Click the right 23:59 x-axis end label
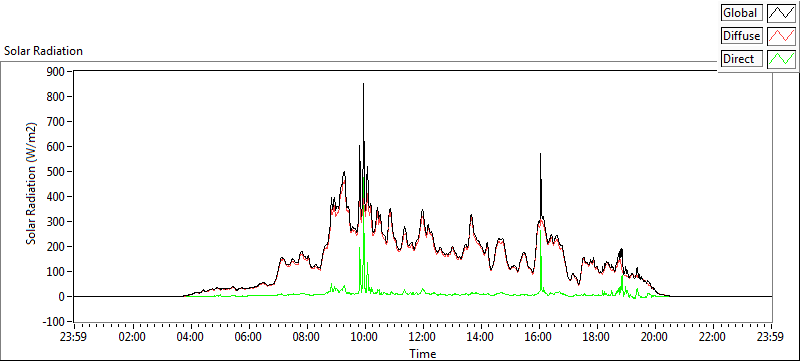Image resolution: width=800 pixels, height=361 pixels. [771, 337]
